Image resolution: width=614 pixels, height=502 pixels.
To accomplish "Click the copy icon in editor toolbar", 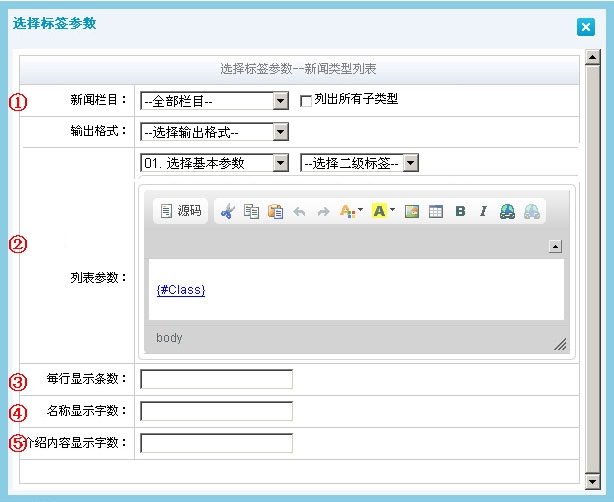I will coord(251,211).
